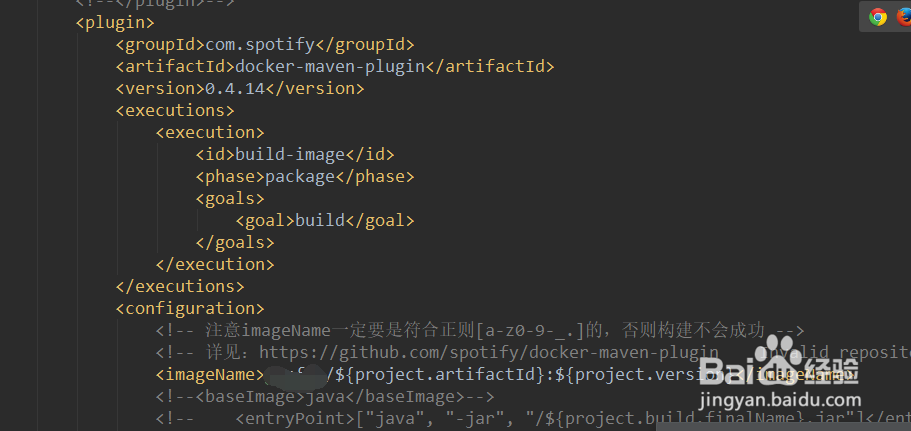911x431 pixels.
Task: Click the GitHub docker-maven-plugin URL in comment
Action: pyautogui.click(x=490, y=352)
